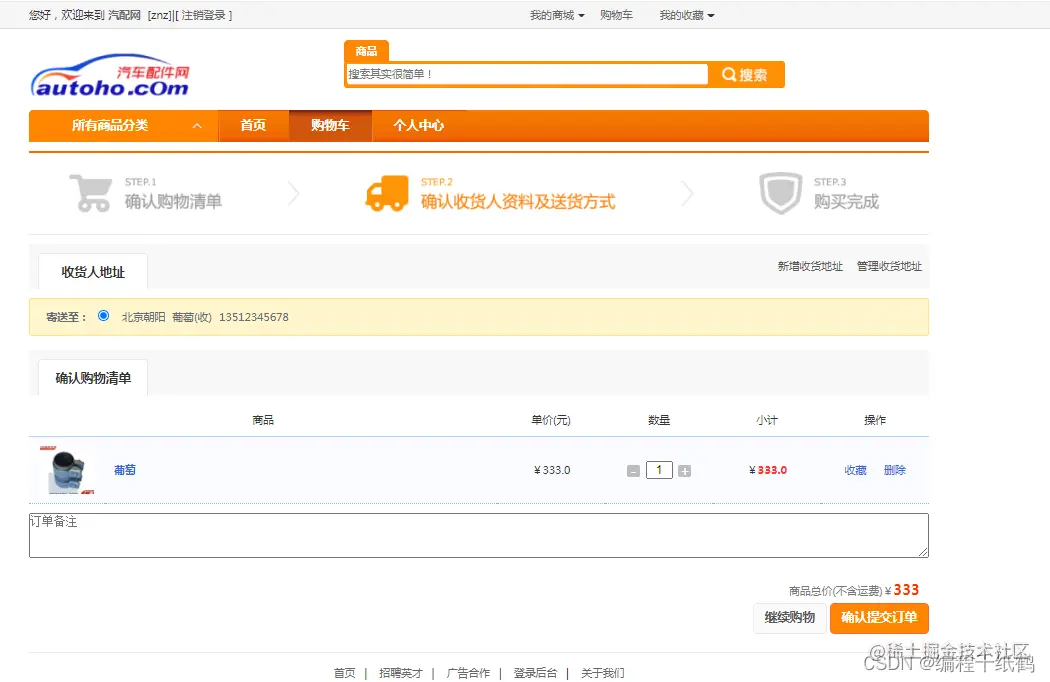Click the quantity input box
The width and height of the screenshot is (1050, 682).
pos(659,470)
